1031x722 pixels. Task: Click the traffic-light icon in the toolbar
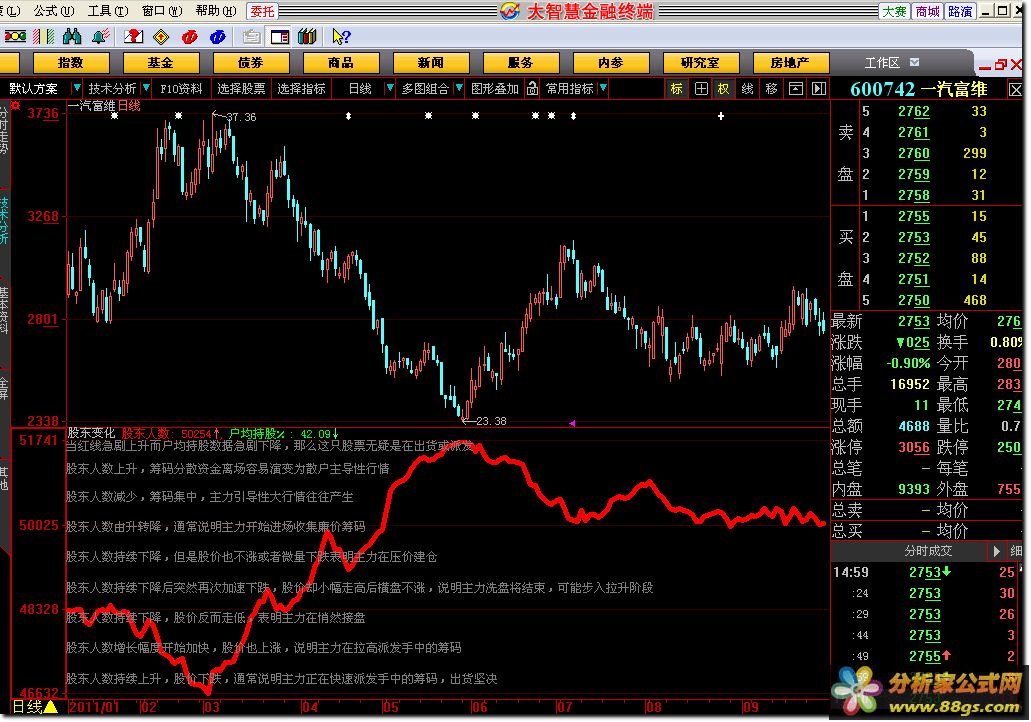pyautogui.click(x=15, y=36)
